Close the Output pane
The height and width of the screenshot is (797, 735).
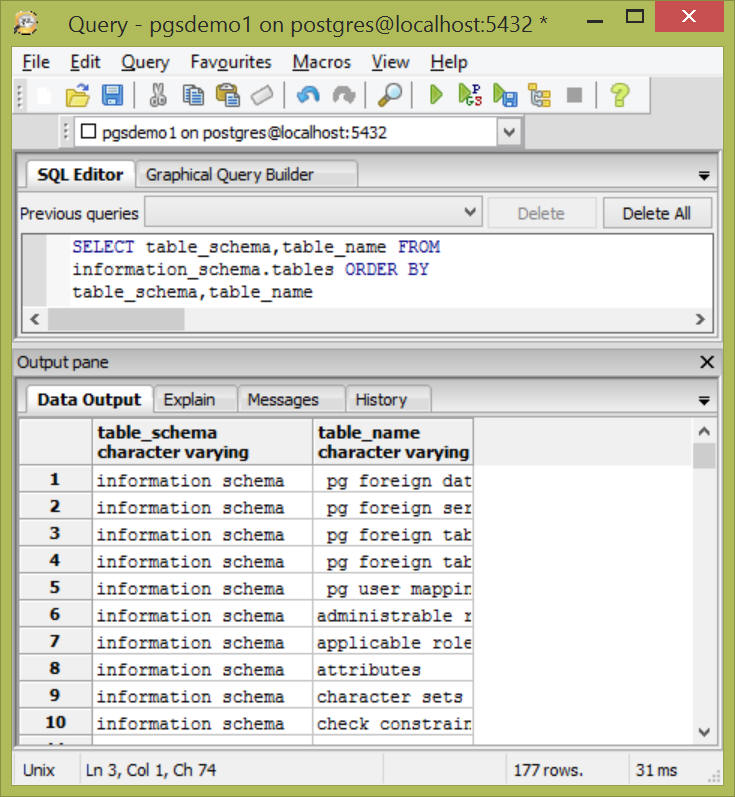707,362
